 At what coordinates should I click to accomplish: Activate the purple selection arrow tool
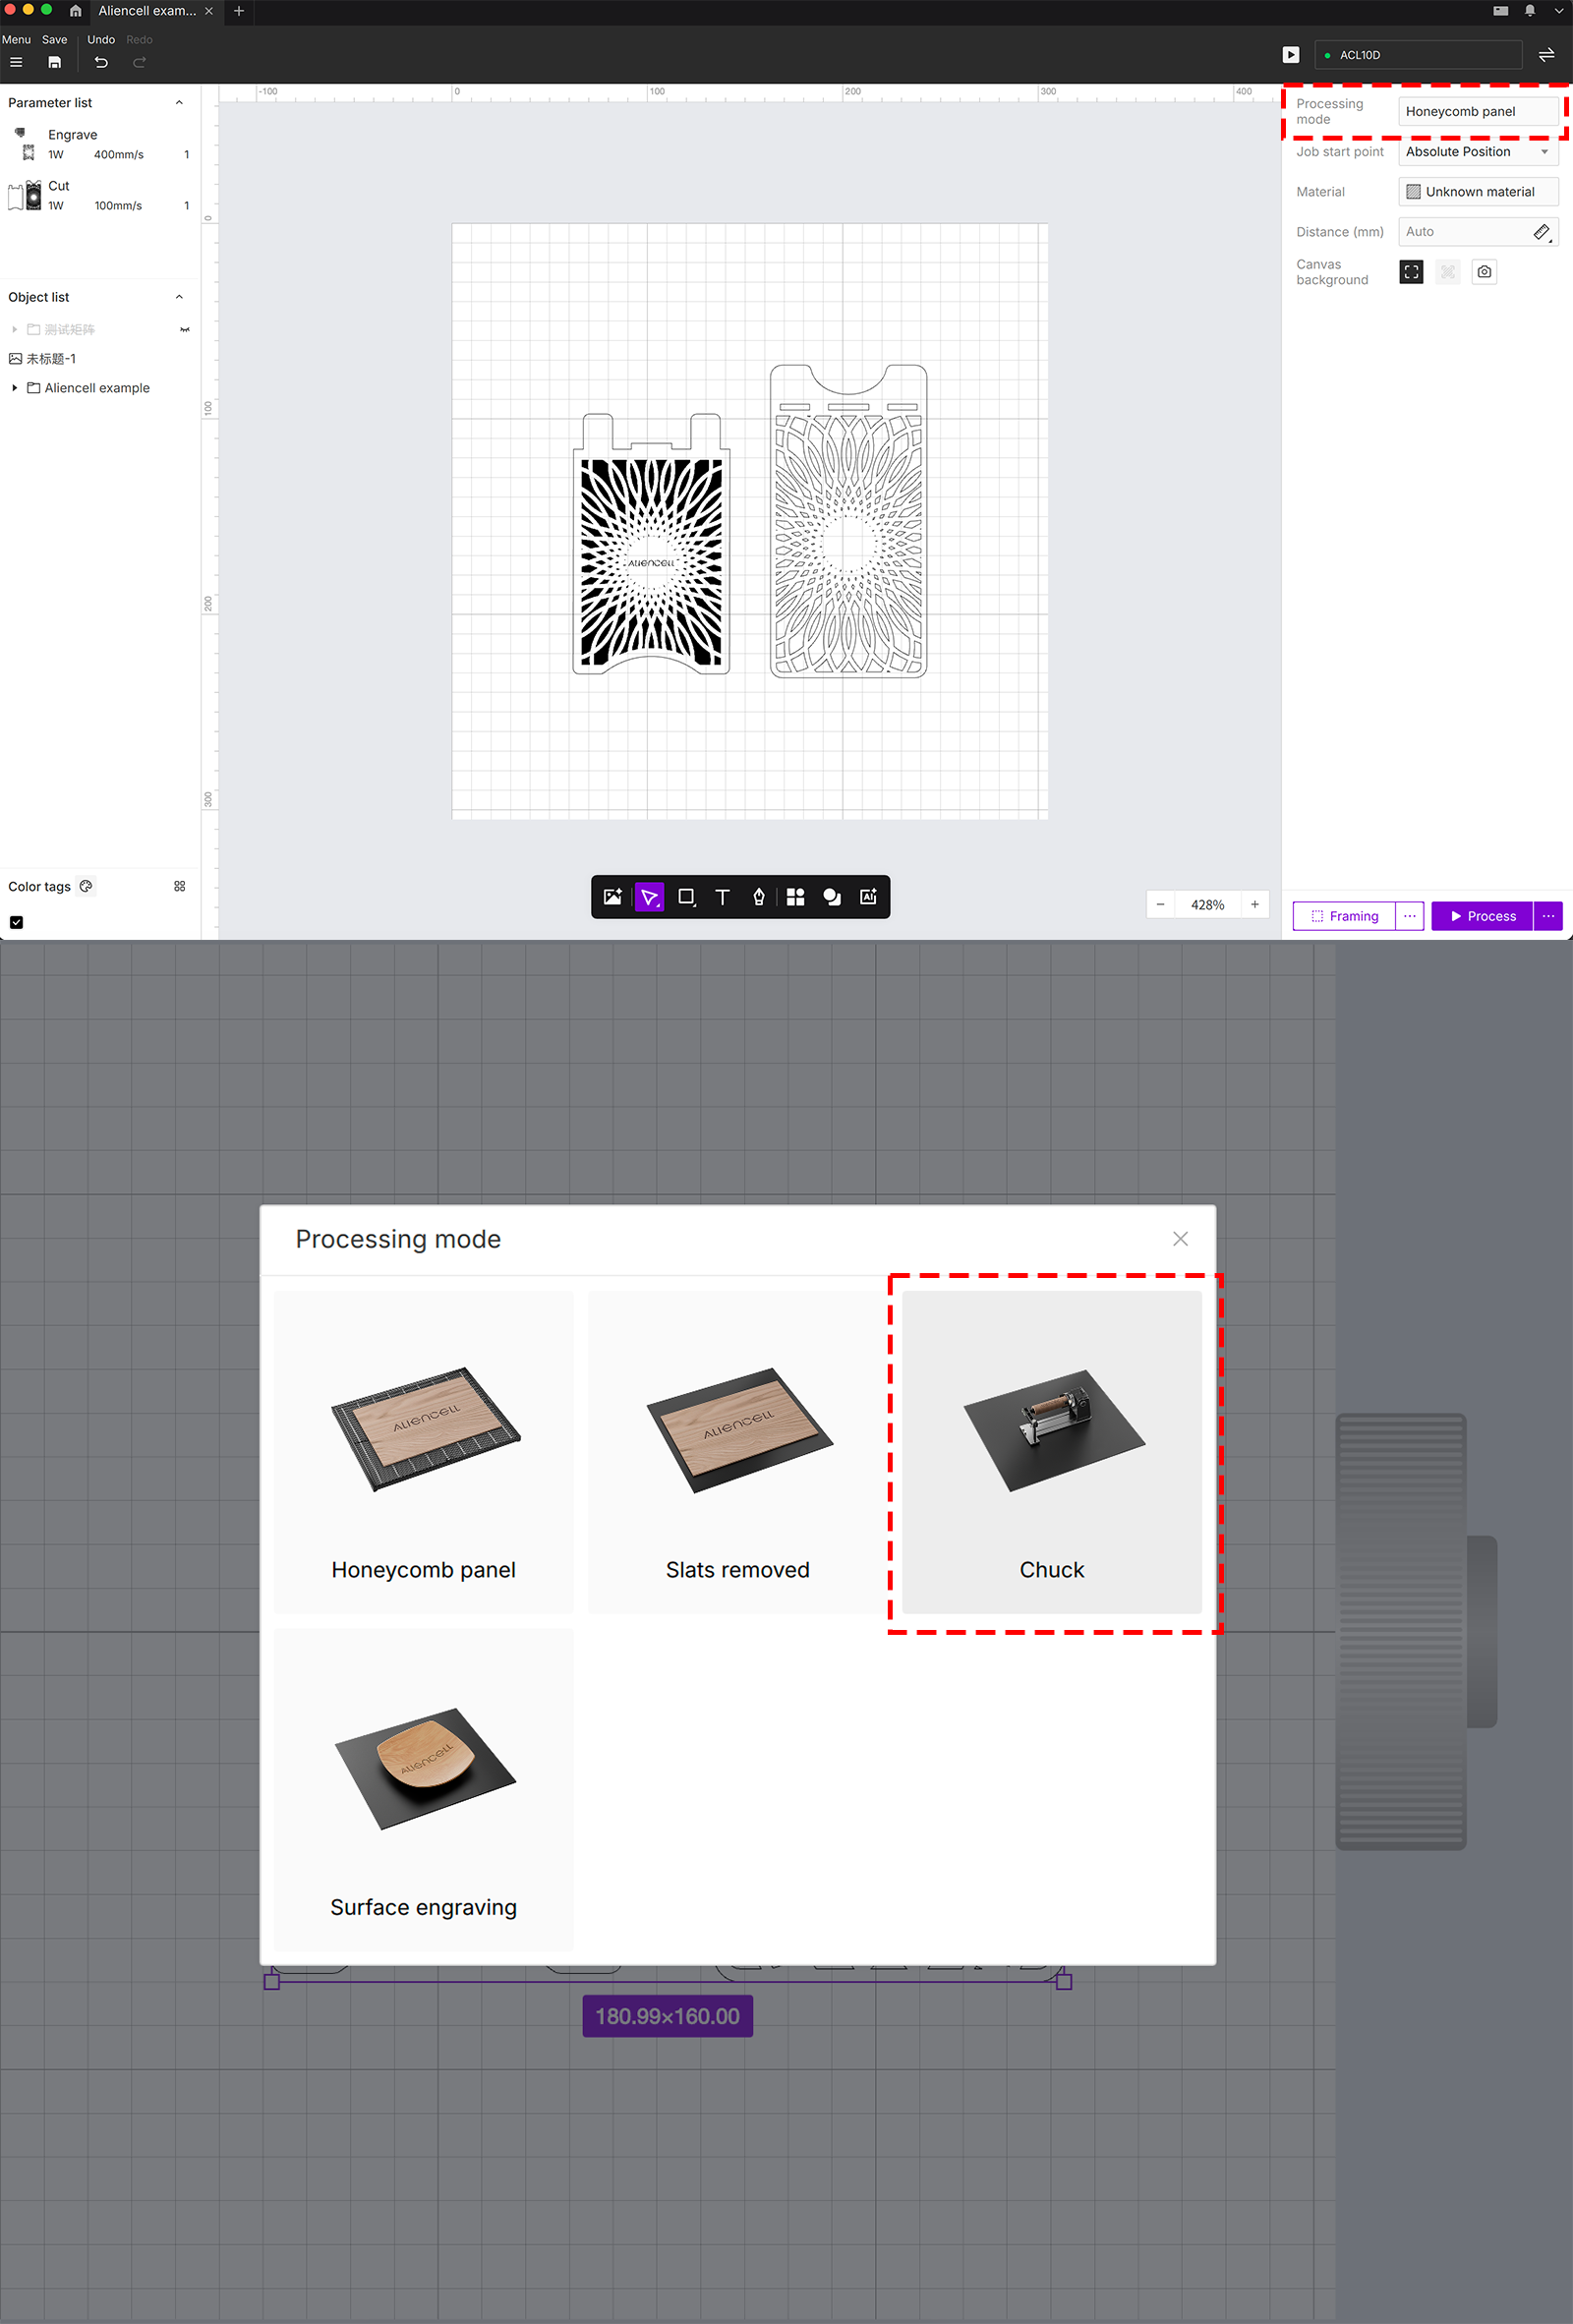(x=649, y=897)
